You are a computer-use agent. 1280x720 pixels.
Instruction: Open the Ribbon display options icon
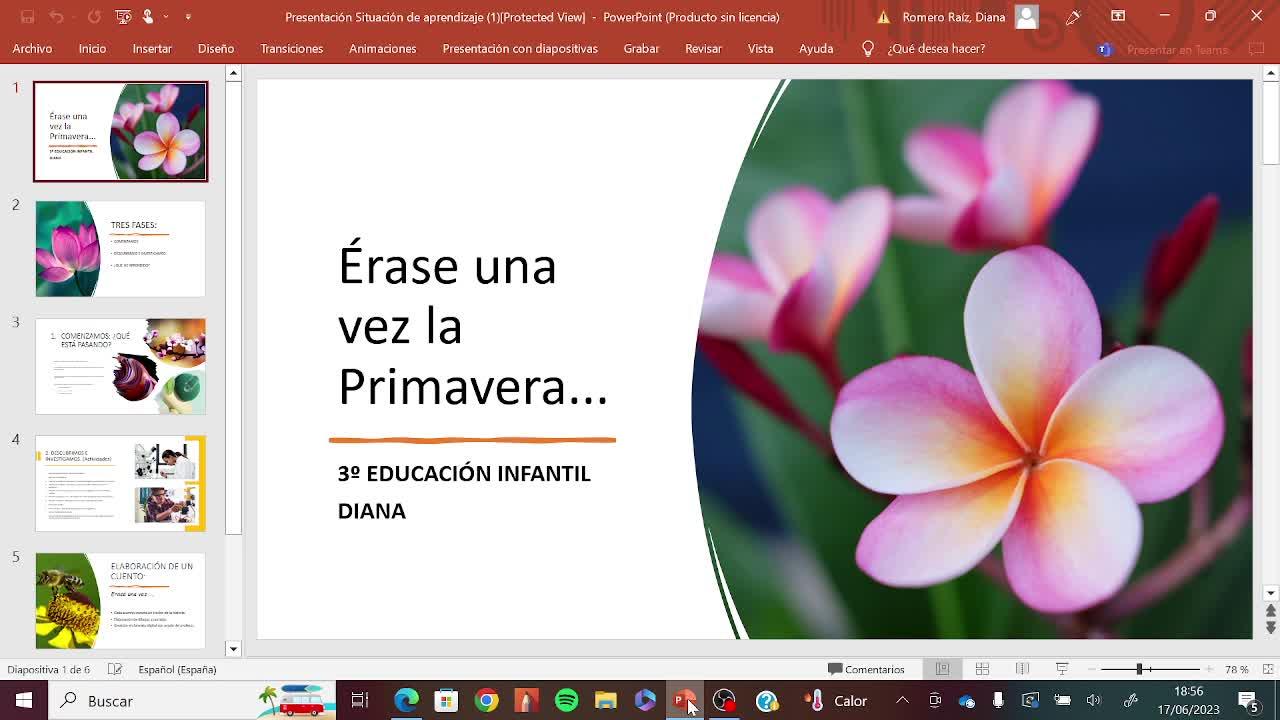click(1118, 16)
